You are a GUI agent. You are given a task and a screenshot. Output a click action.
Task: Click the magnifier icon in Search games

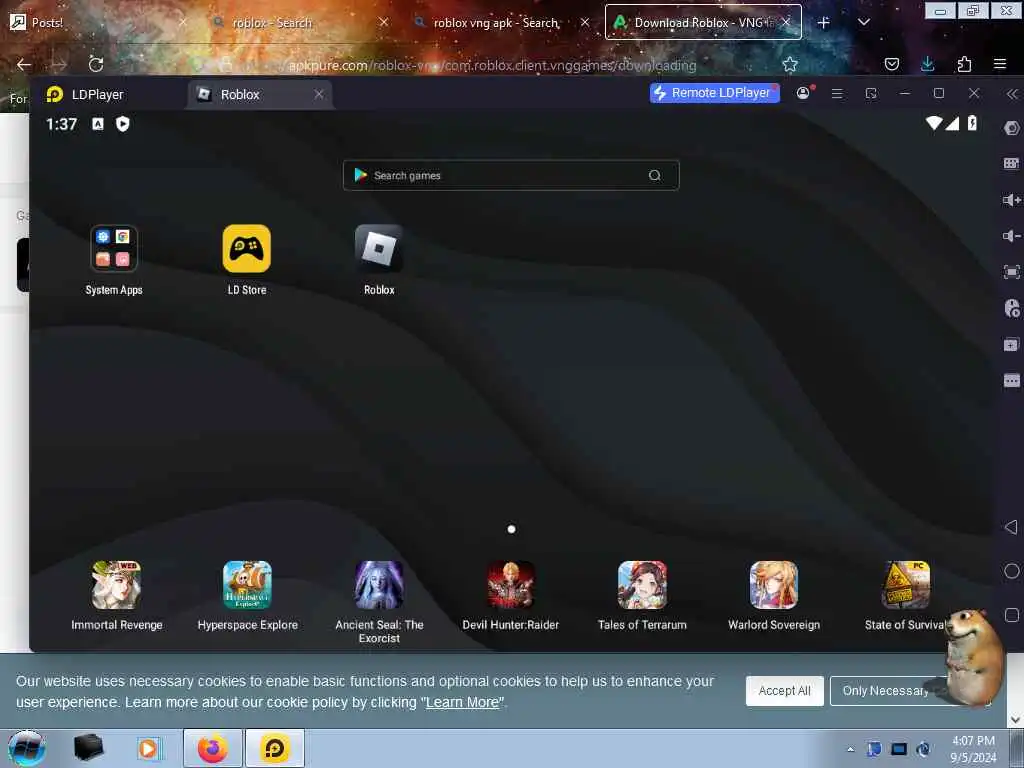(654, 175)
